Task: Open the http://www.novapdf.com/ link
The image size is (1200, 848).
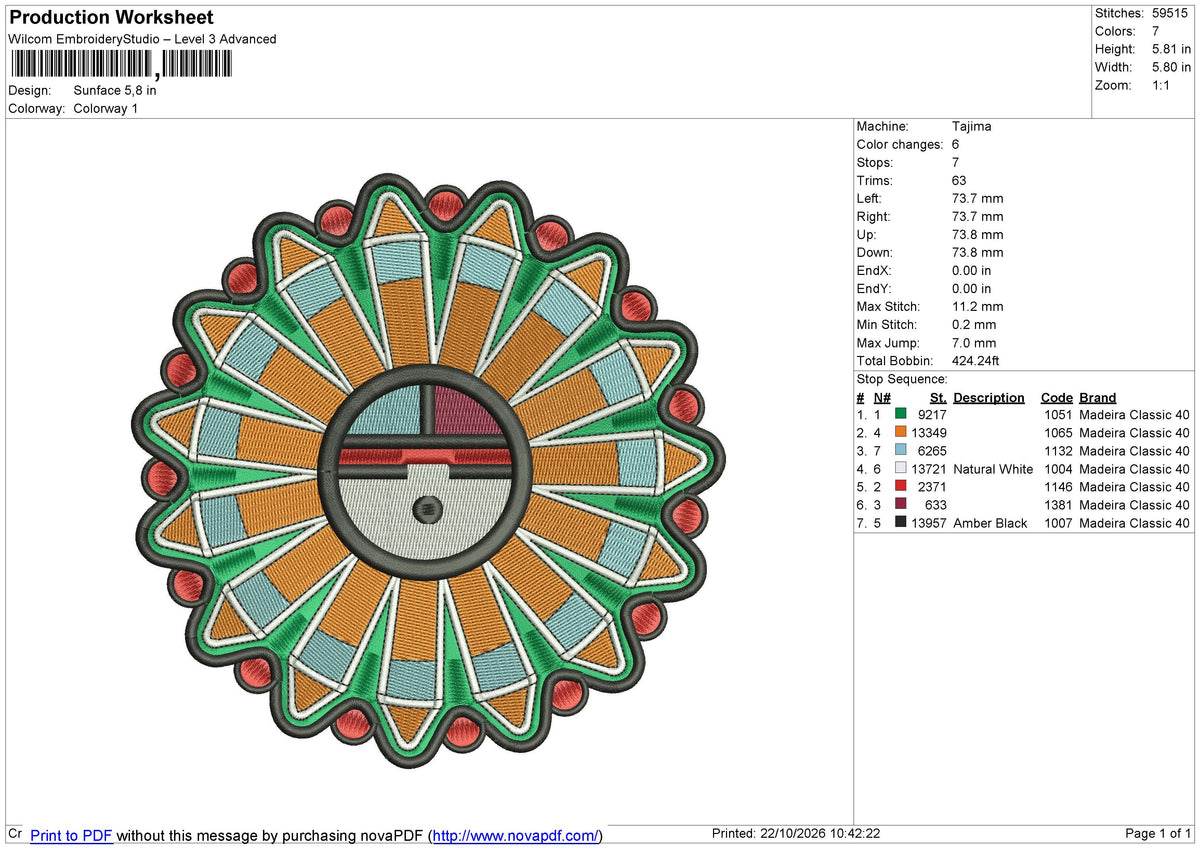Action: 516,835
